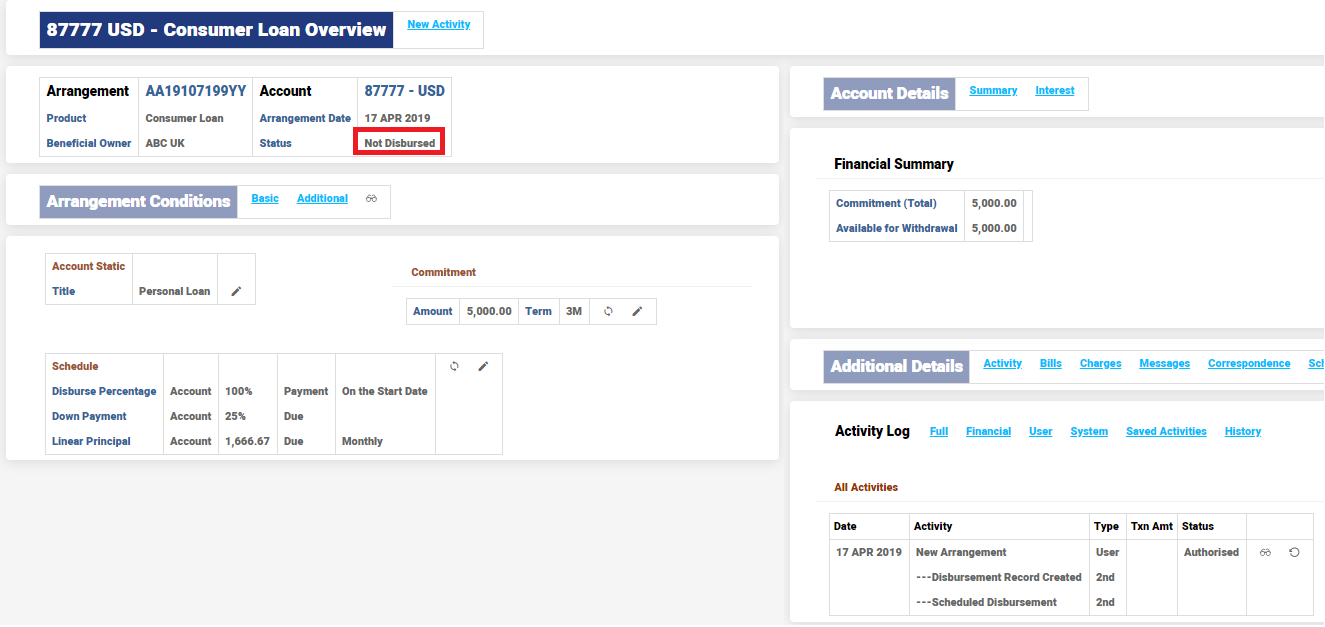The width and height of the screenshot is (1325, 627).
Task: Open History in the activity log
Action: click(x=1243, y=431)
